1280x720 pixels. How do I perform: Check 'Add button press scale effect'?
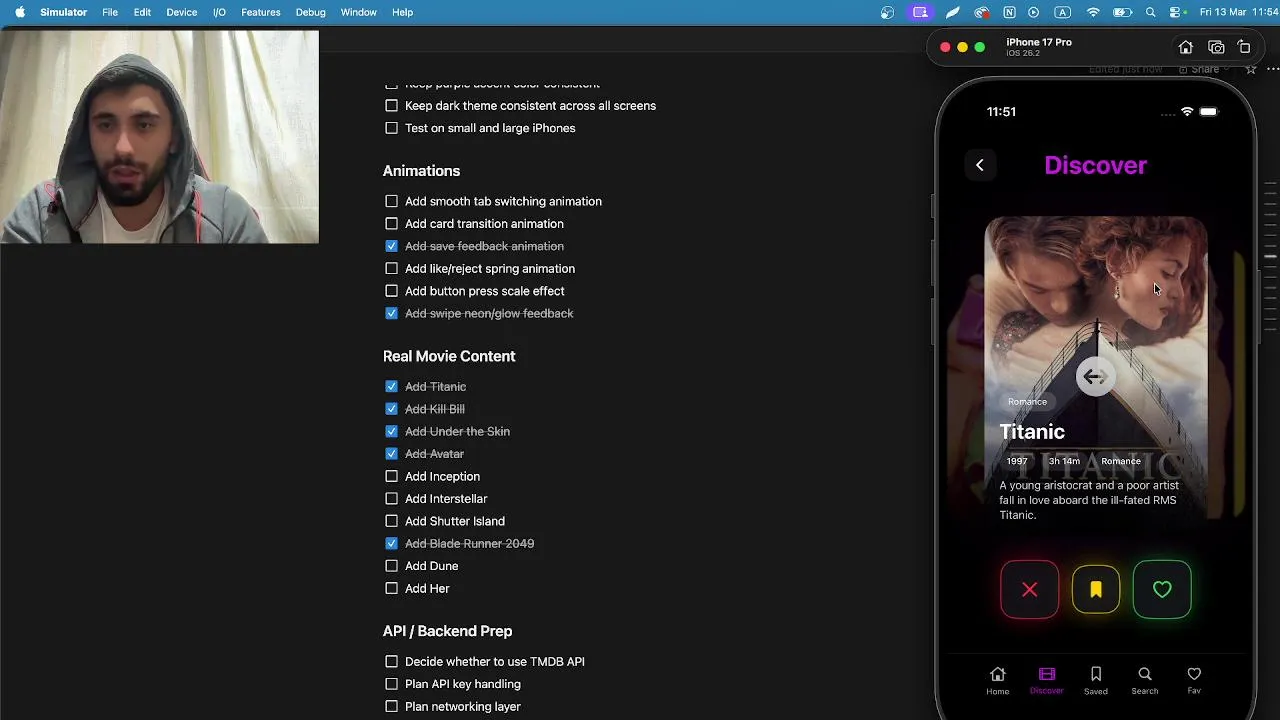tap(391, 291)
